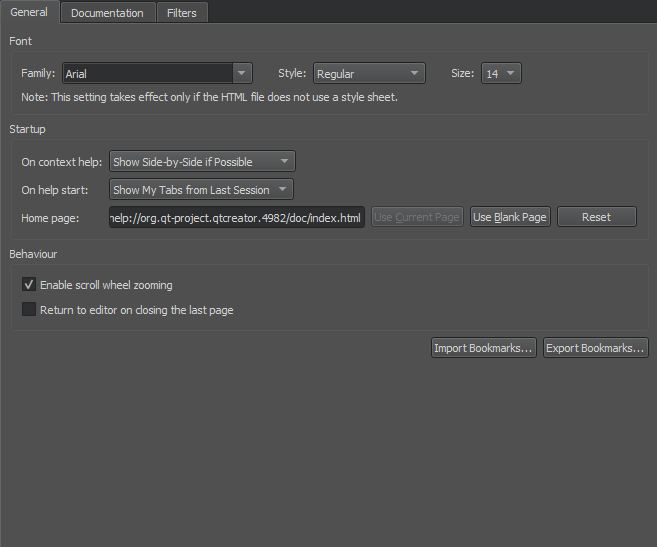Click the Use Current Page button

click(x=417, y=217)
